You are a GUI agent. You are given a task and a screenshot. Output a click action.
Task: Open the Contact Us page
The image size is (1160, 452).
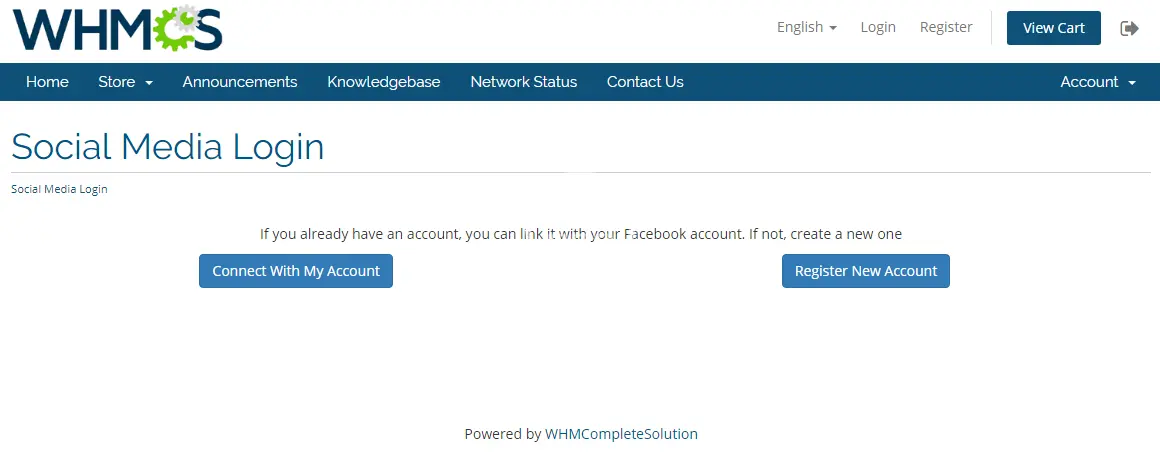[645, 82]
